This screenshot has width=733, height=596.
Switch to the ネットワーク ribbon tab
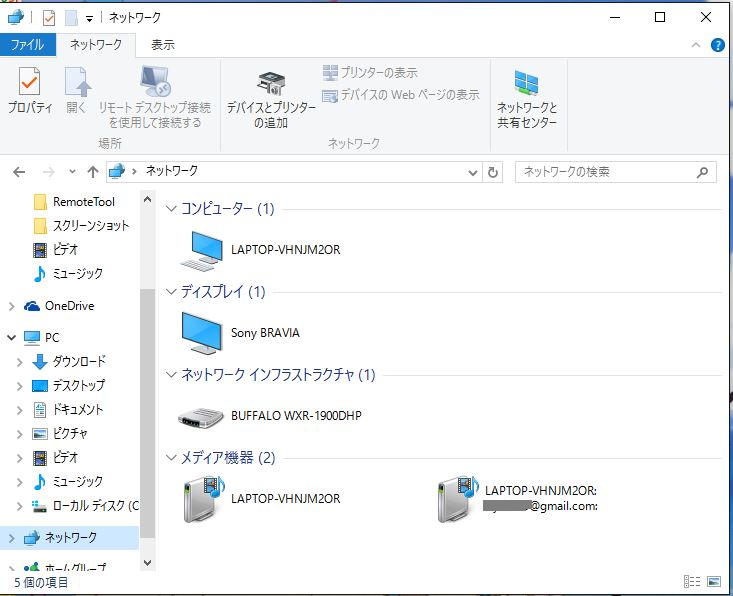click(x=96, y=45)
